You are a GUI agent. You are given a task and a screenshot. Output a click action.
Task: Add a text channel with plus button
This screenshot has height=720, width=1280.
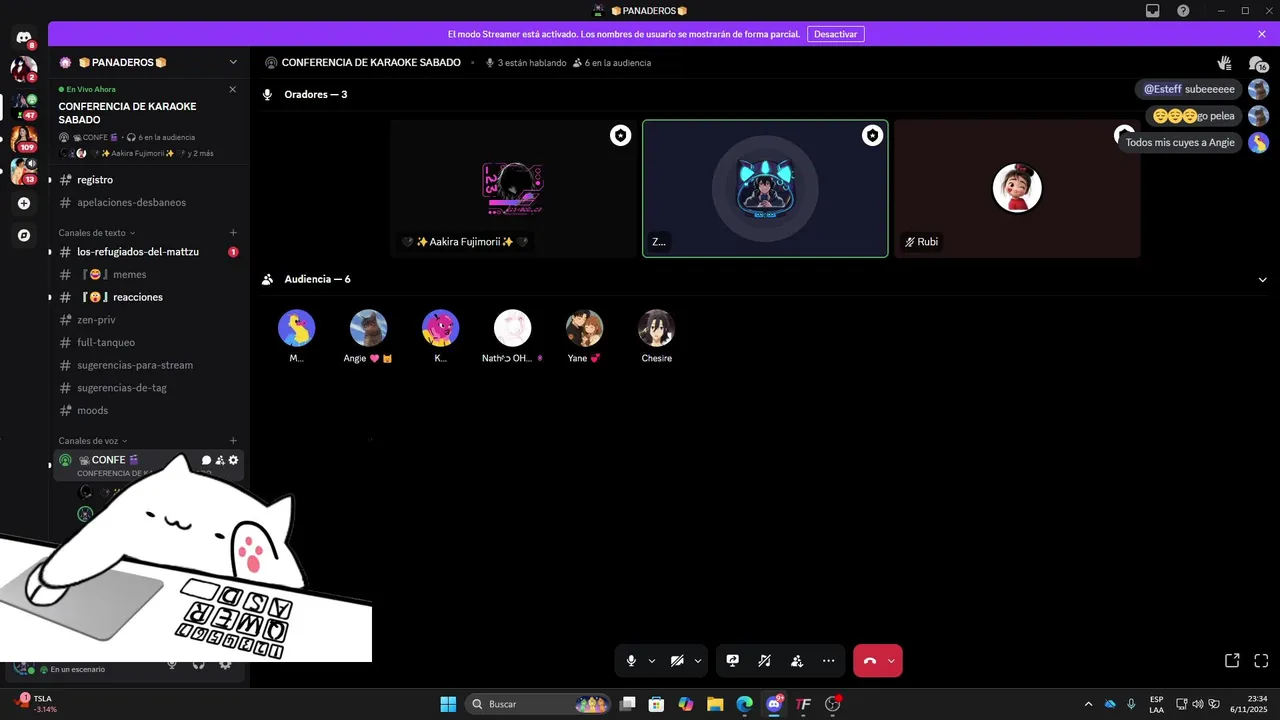coord(233,233)
